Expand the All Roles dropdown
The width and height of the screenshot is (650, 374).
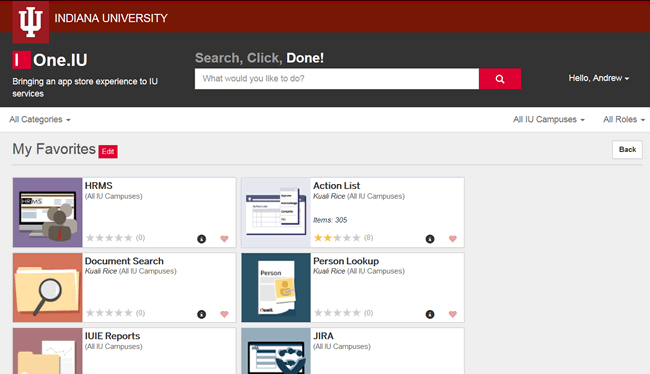624,119
